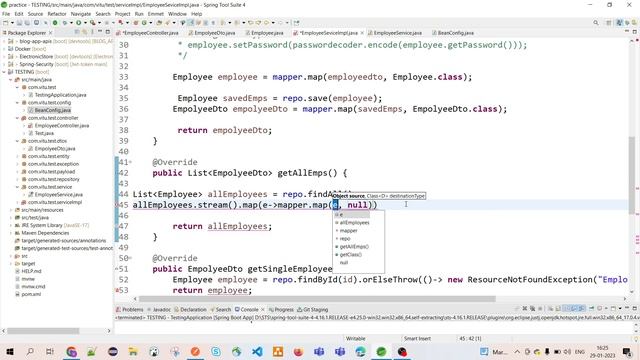Open Firefox from the taskbar

tap(298, 351)
